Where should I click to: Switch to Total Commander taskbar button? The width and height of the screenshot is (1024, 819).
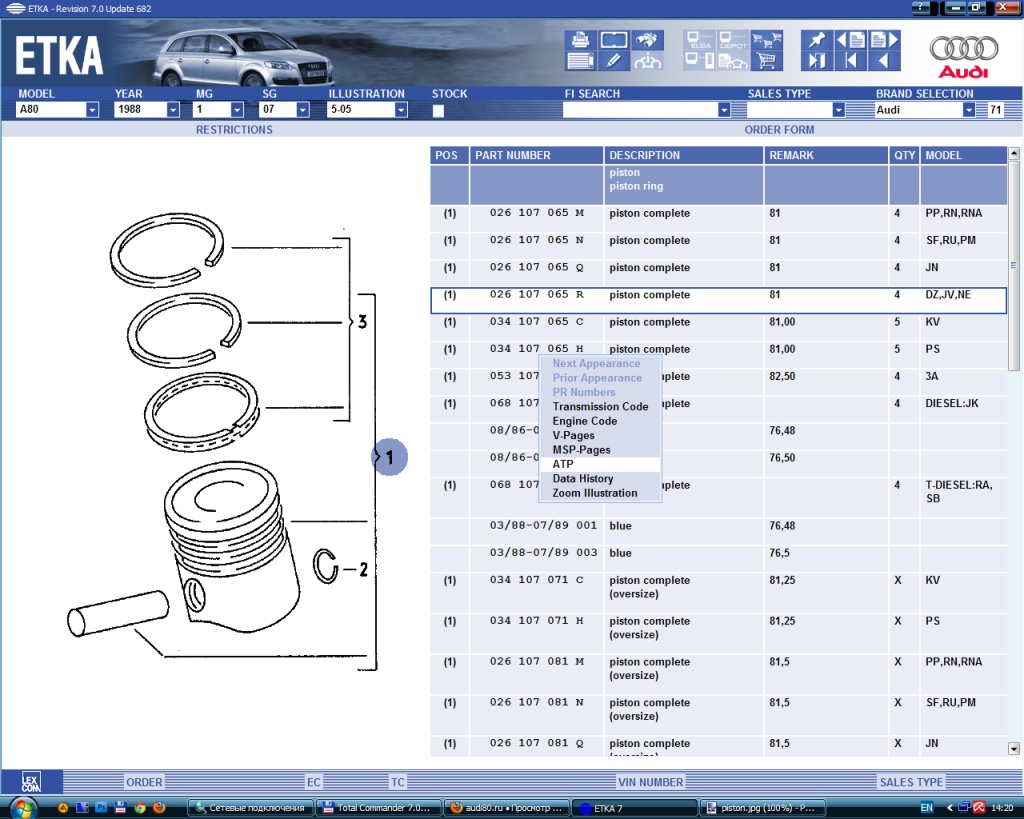pyautogui.click(x=377, y=809)
